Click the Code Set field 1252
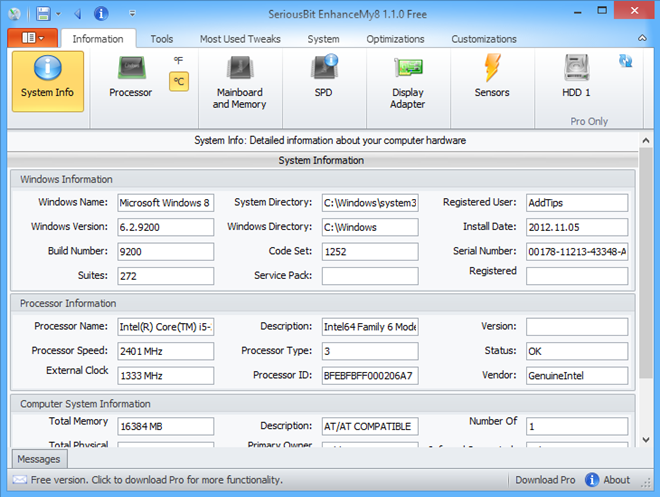This screenshot has height=497, width=660. [370, 252]
